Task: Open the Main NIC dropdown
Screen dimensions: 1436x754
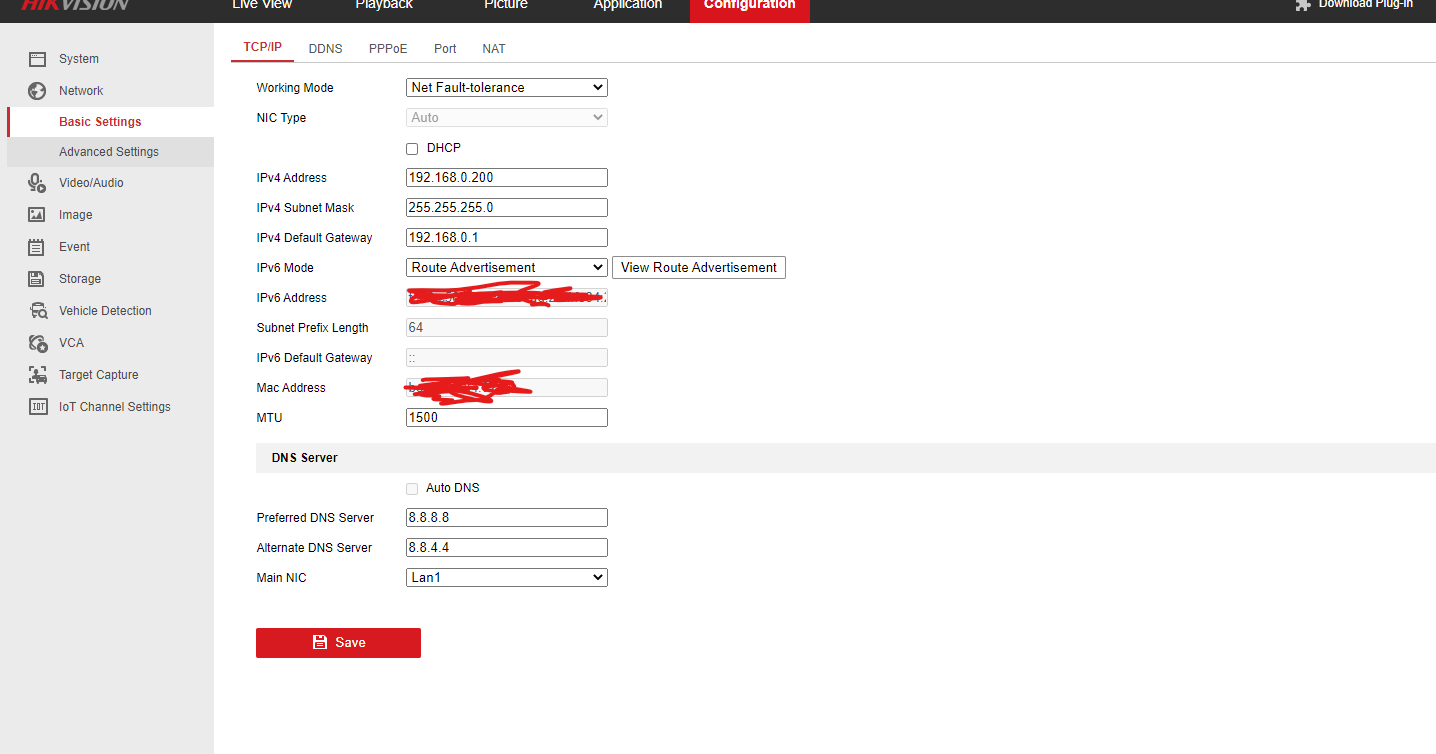Action: pyautogui.click(x=505, y=577)
